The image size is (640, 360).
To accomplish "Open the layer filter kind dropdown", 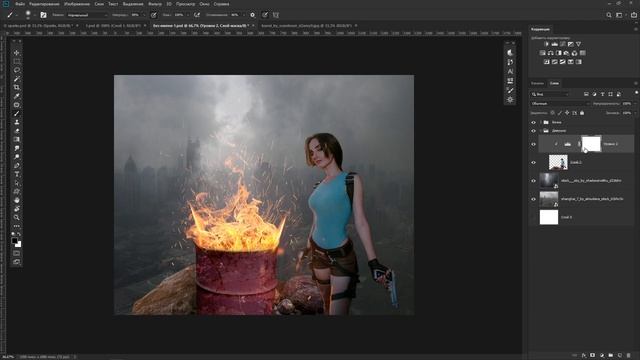I will [549, 94].
